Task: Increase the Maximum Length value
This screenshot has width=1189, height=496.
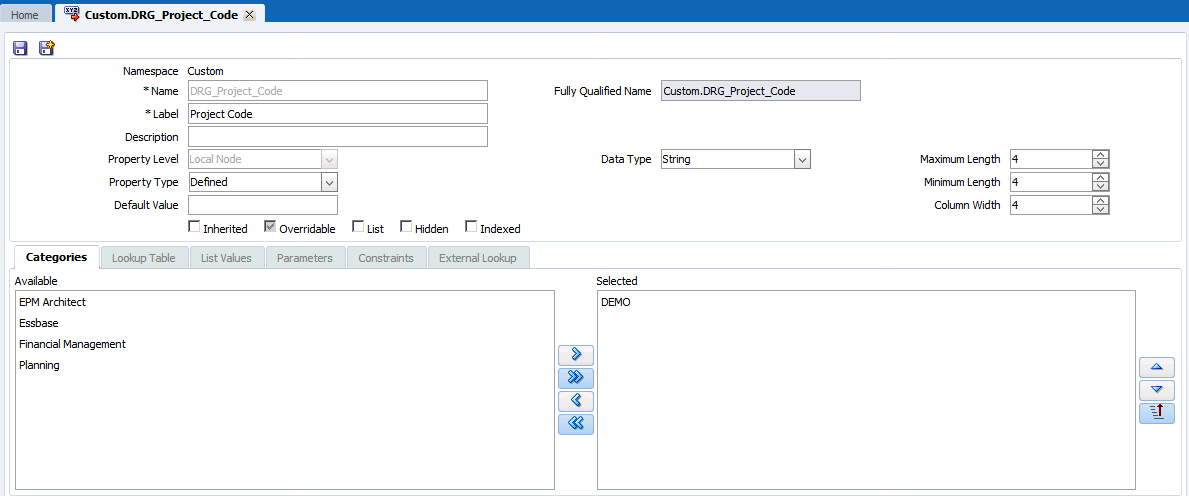Action: pos(1101,155)
